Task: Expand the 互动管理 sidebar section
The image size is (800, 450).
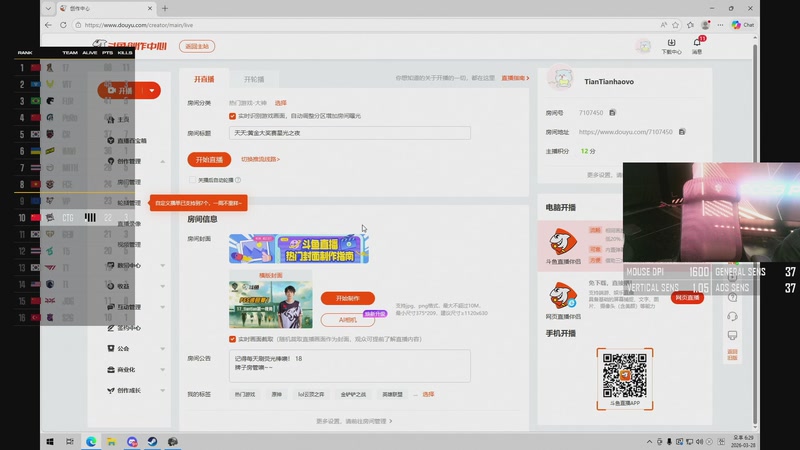Action: tap(162, 307)
